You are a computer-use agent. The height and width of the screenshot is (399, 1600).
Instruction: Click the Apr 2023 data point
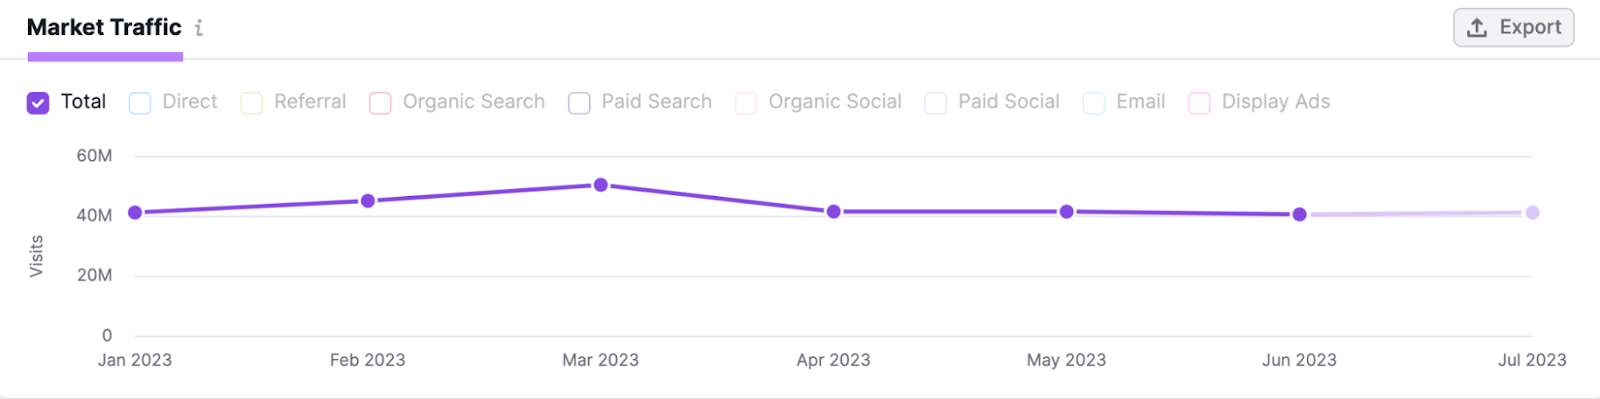[x=834, y=211]
